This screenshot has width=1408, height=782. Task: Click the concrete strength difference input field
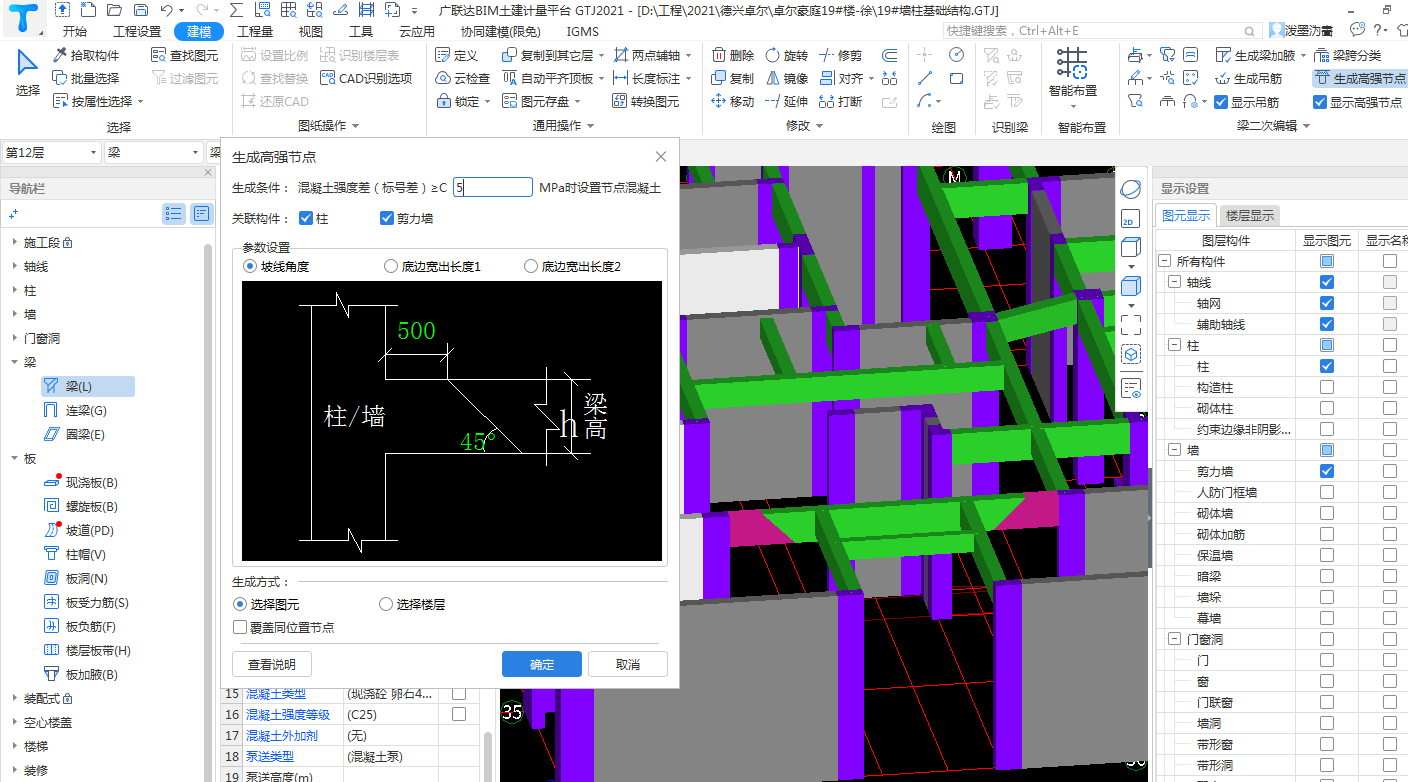(492, 187)
